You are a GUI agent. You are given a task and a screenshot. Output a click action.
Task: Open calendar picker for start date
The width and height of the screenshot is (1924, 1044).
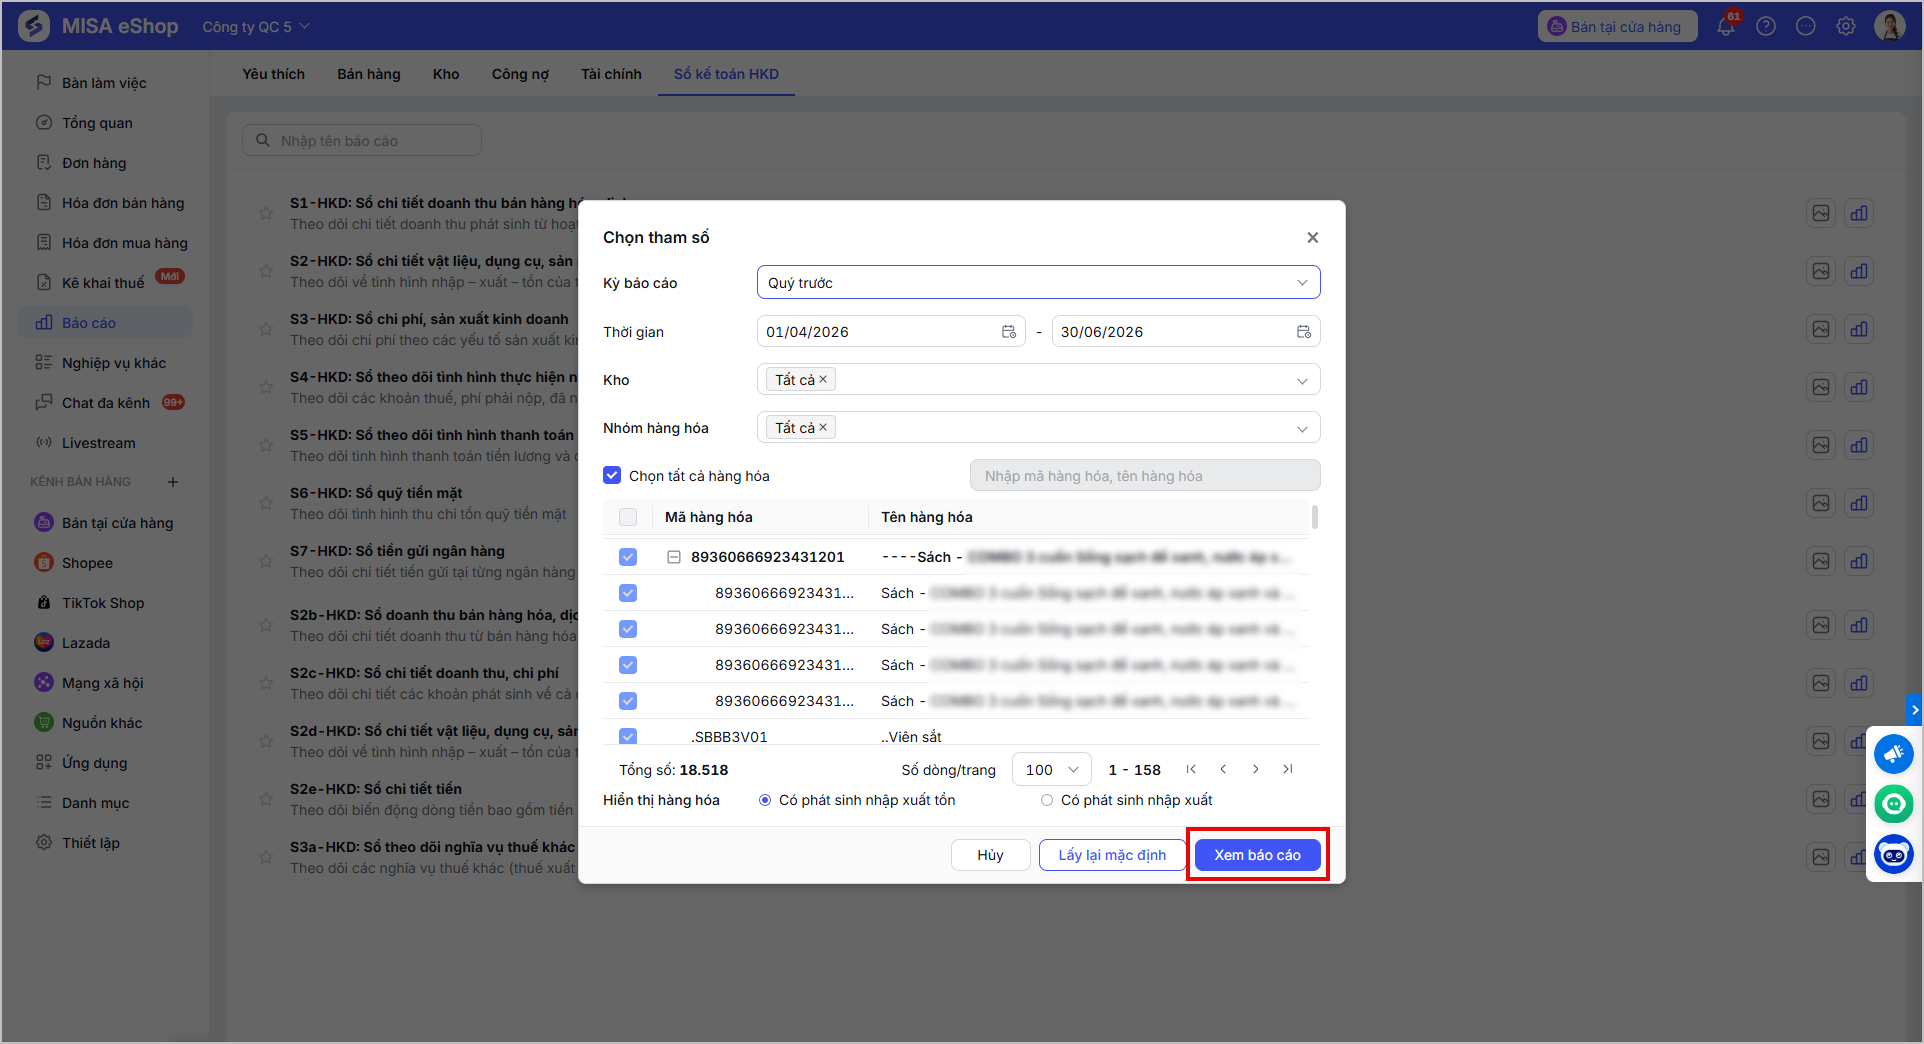(1009, 332)
